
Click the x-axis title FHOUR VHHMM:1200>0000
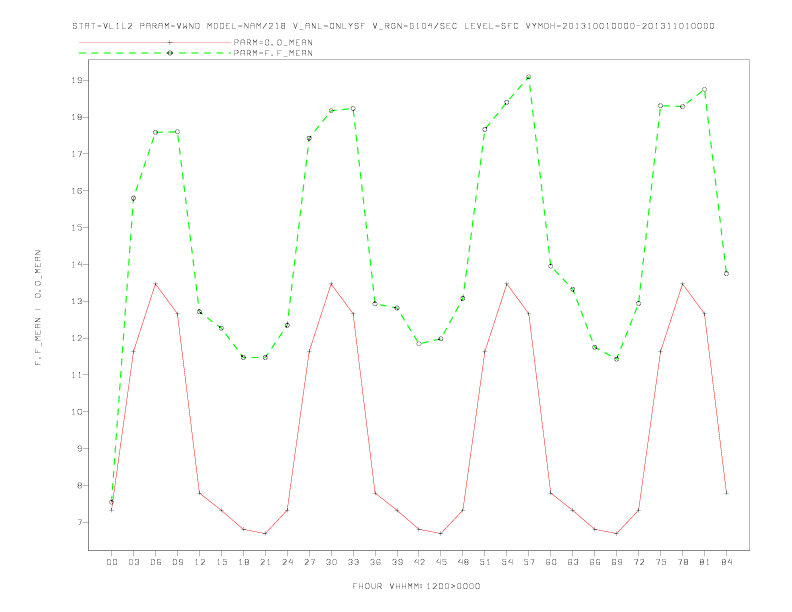tap(416, 586)
